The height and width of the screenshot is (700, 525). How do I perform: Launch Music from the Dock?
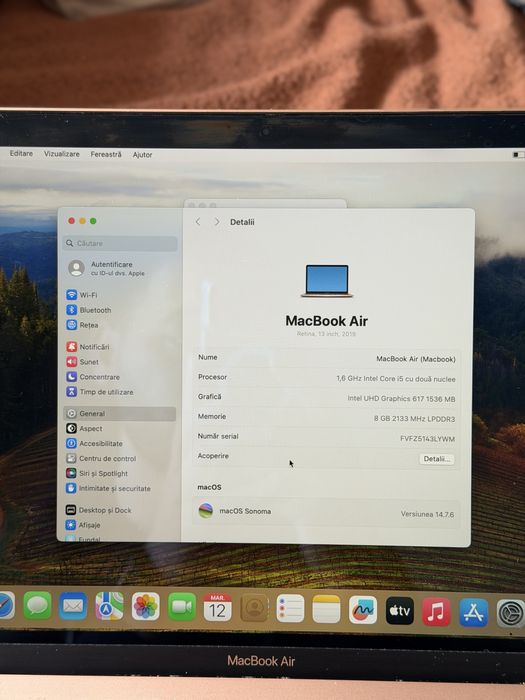point(436,612)
